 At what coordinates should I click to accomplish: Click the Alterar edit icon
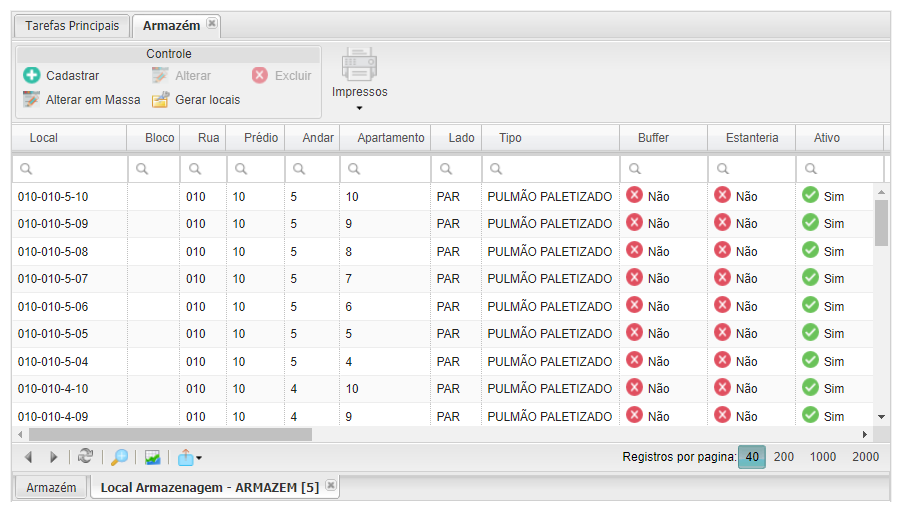coord(160,75)
